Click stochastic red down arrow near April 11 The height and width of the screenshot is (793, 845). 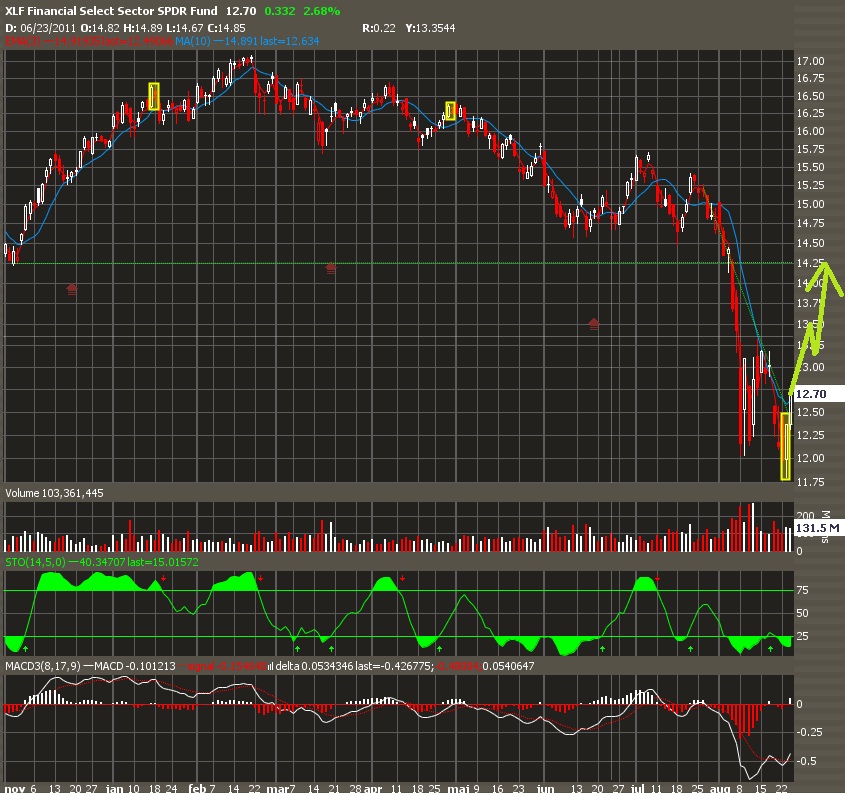[x=403, y=578]
